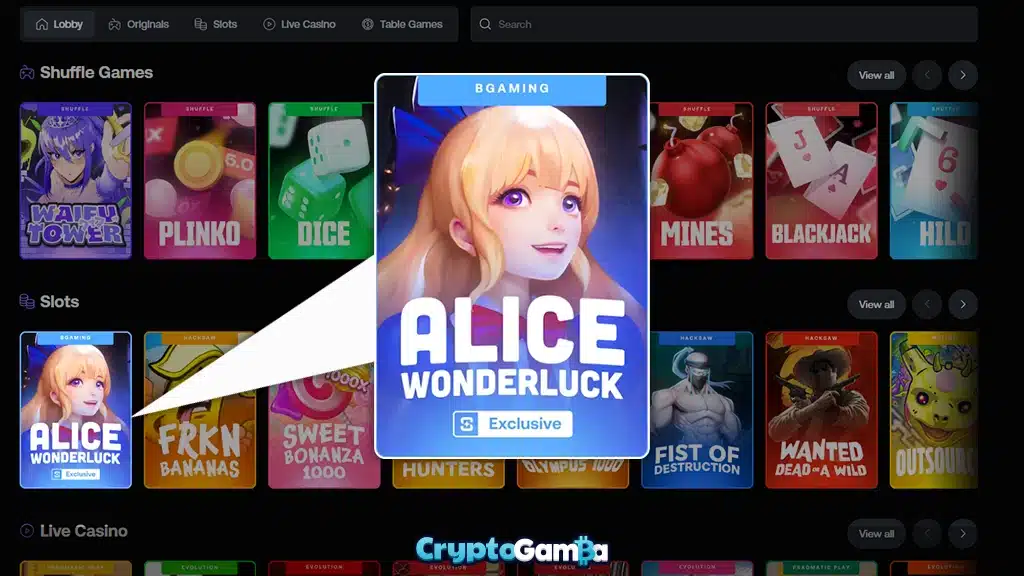
Task: Click the Live Casino heading text
Action: click(84, 531)
